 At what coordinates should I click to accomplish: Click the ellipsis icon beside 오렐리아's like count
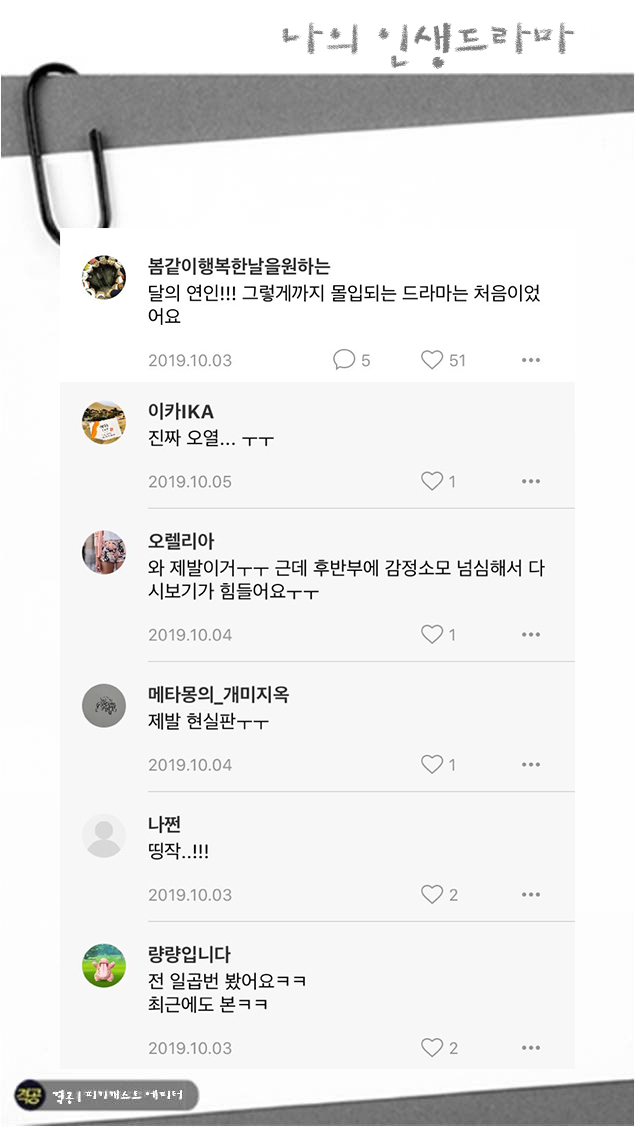click(x=531, y=634)
